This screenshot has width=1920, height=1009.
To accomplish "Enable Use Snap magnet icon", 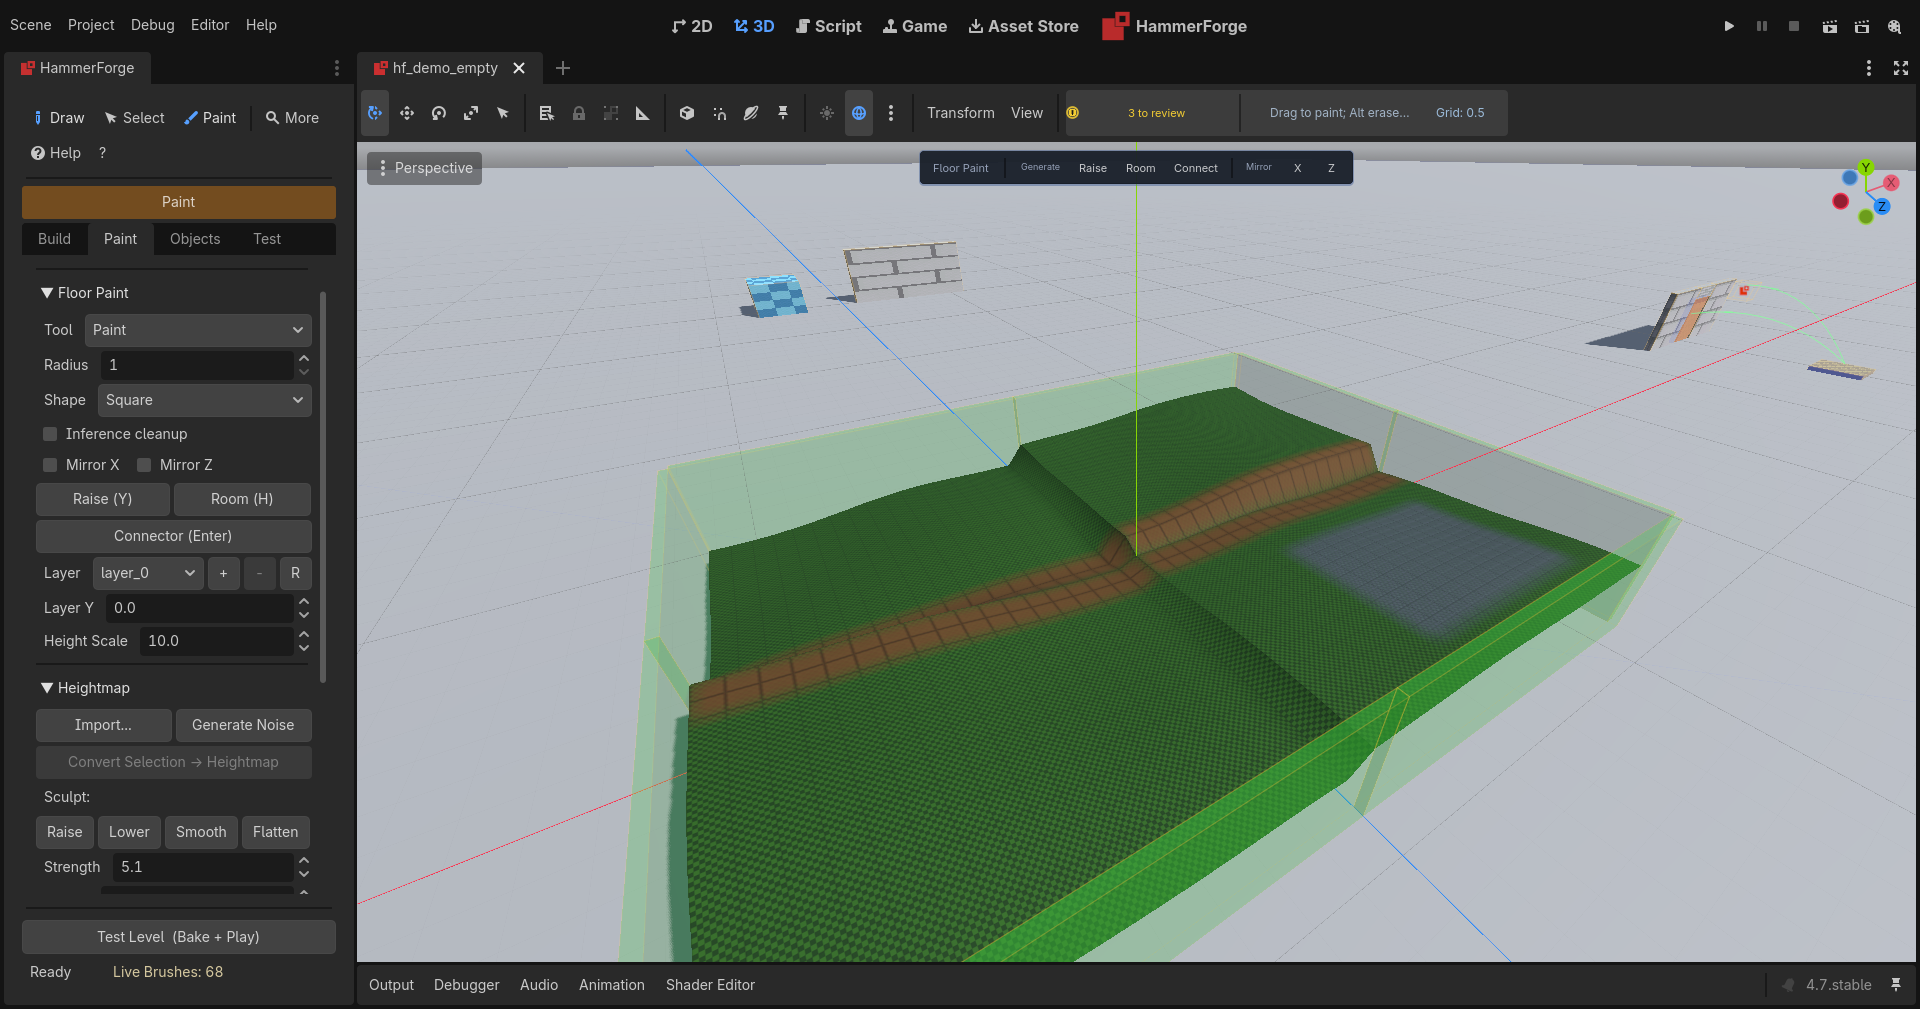I will click(719, 113).
